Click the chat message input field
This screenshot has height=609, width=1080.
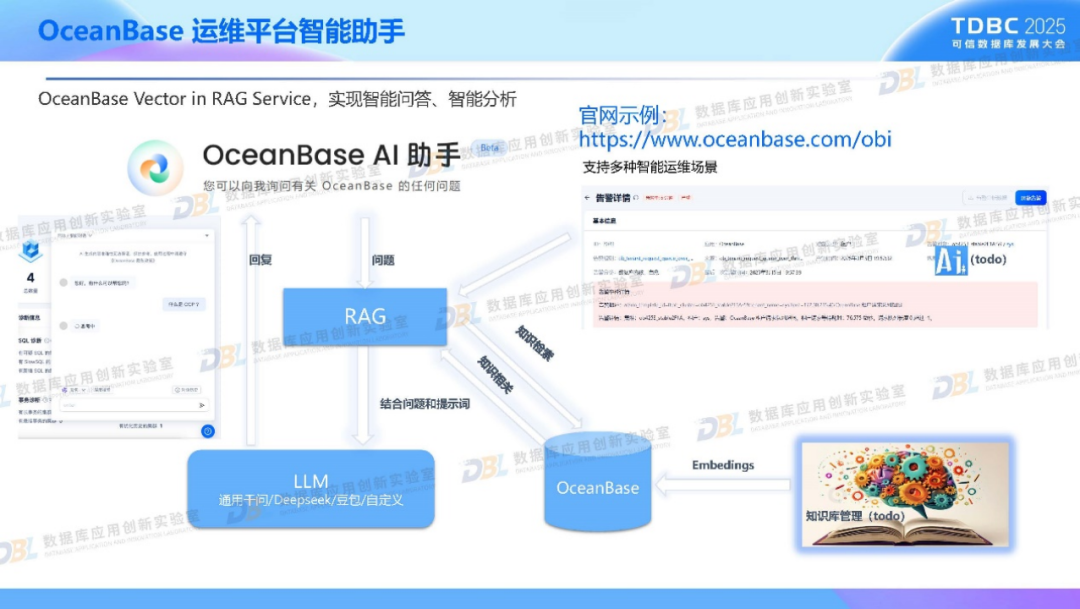pos(133,405)
